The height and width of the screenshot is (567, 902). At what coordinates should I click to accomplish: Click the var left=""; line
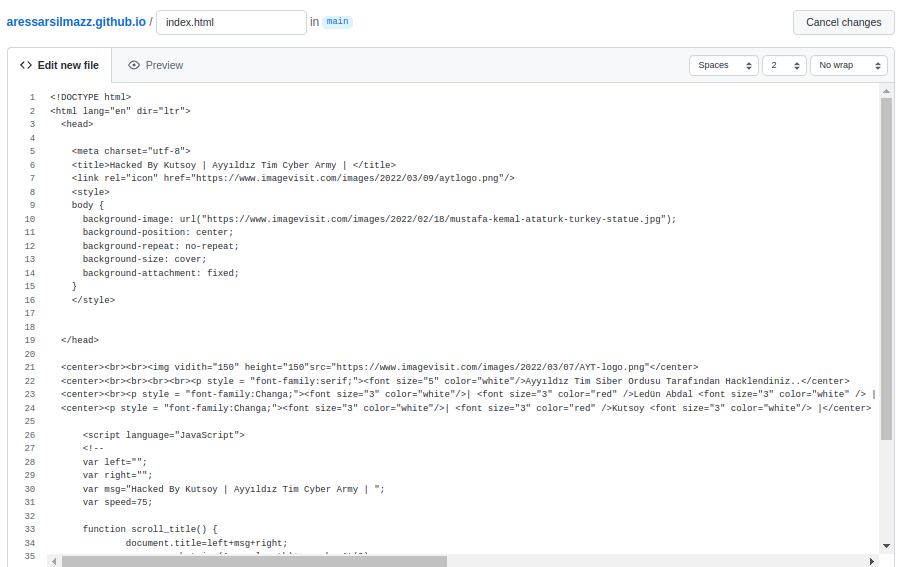pos(114,462)
